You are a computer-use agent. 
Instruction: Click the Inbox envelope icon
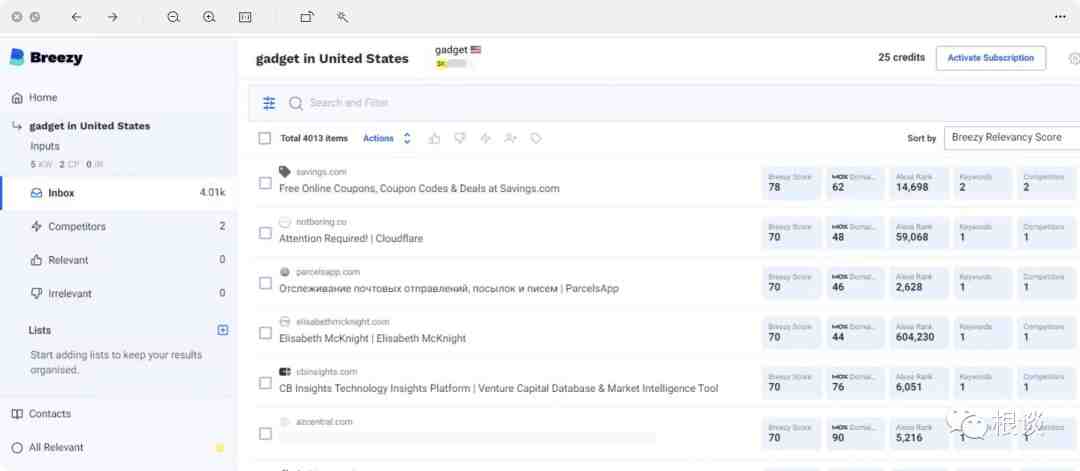pyautogui.click(x=37, y=193)
